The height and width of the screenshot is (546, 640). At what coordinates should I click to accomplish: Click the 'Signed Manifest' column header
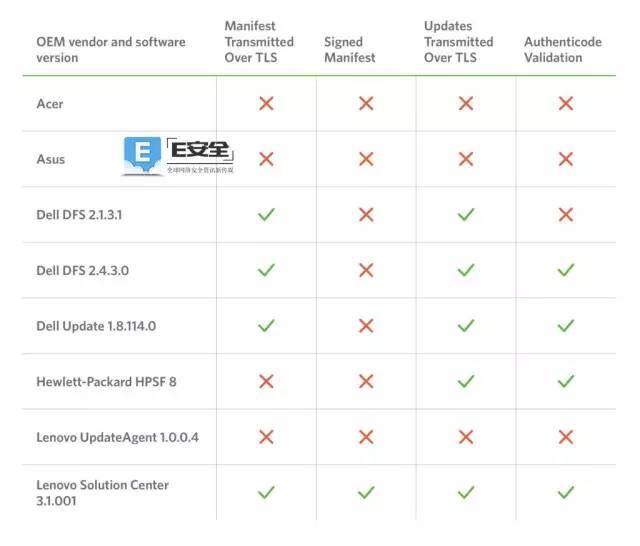[x=350, y=50]
